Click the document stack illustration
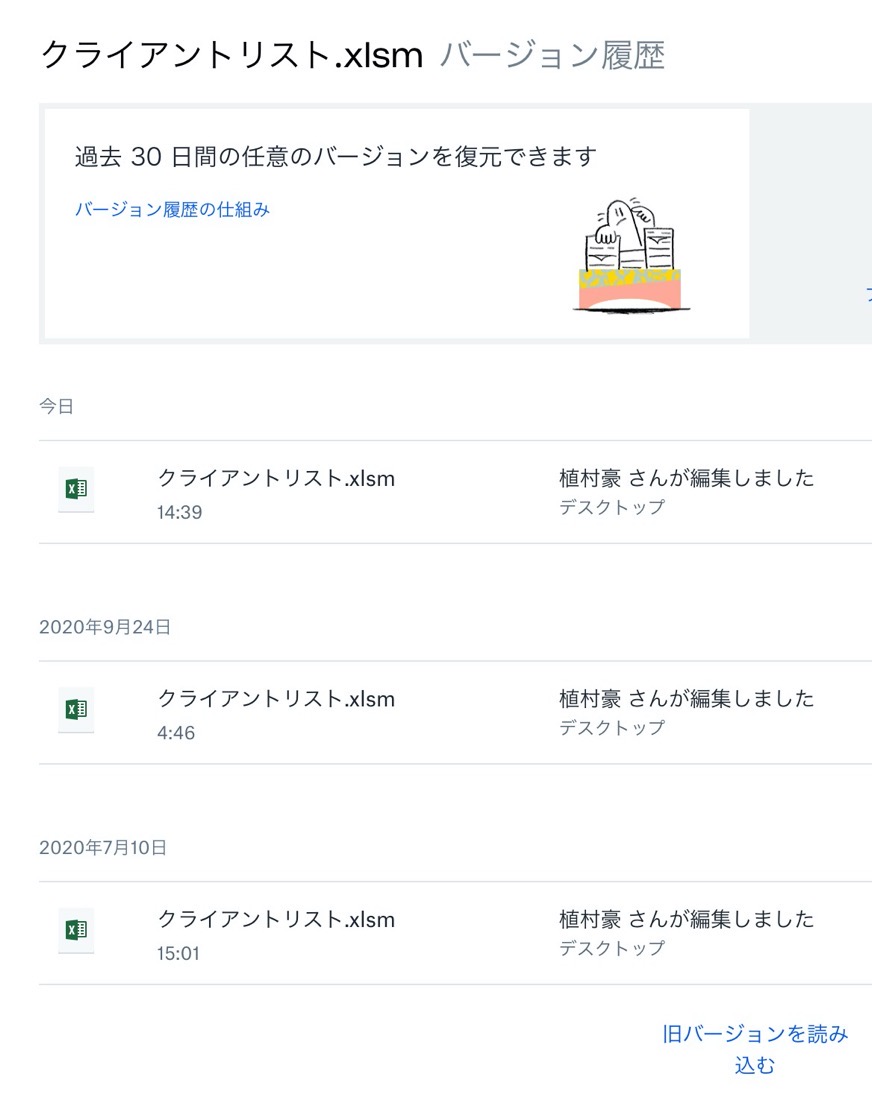The image size is (872, 1106). tap(631, 255)
